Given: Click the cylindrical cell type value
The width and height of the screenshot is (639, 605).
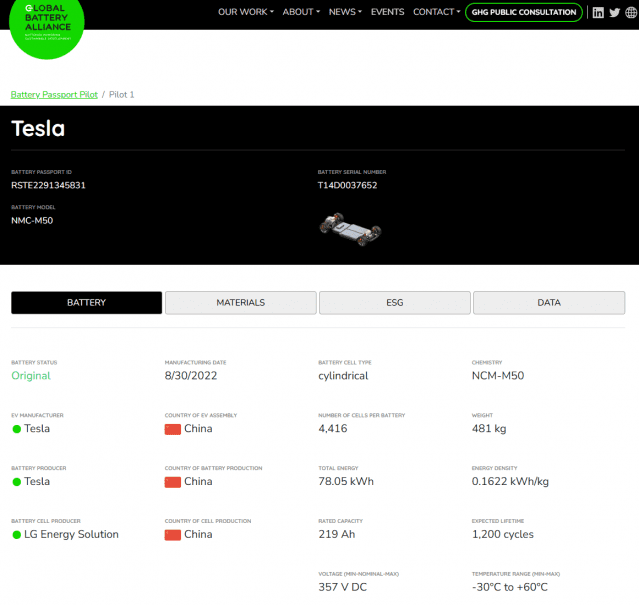Looking at the screenshot, I should pyautogui.click(x=343, y=376).
